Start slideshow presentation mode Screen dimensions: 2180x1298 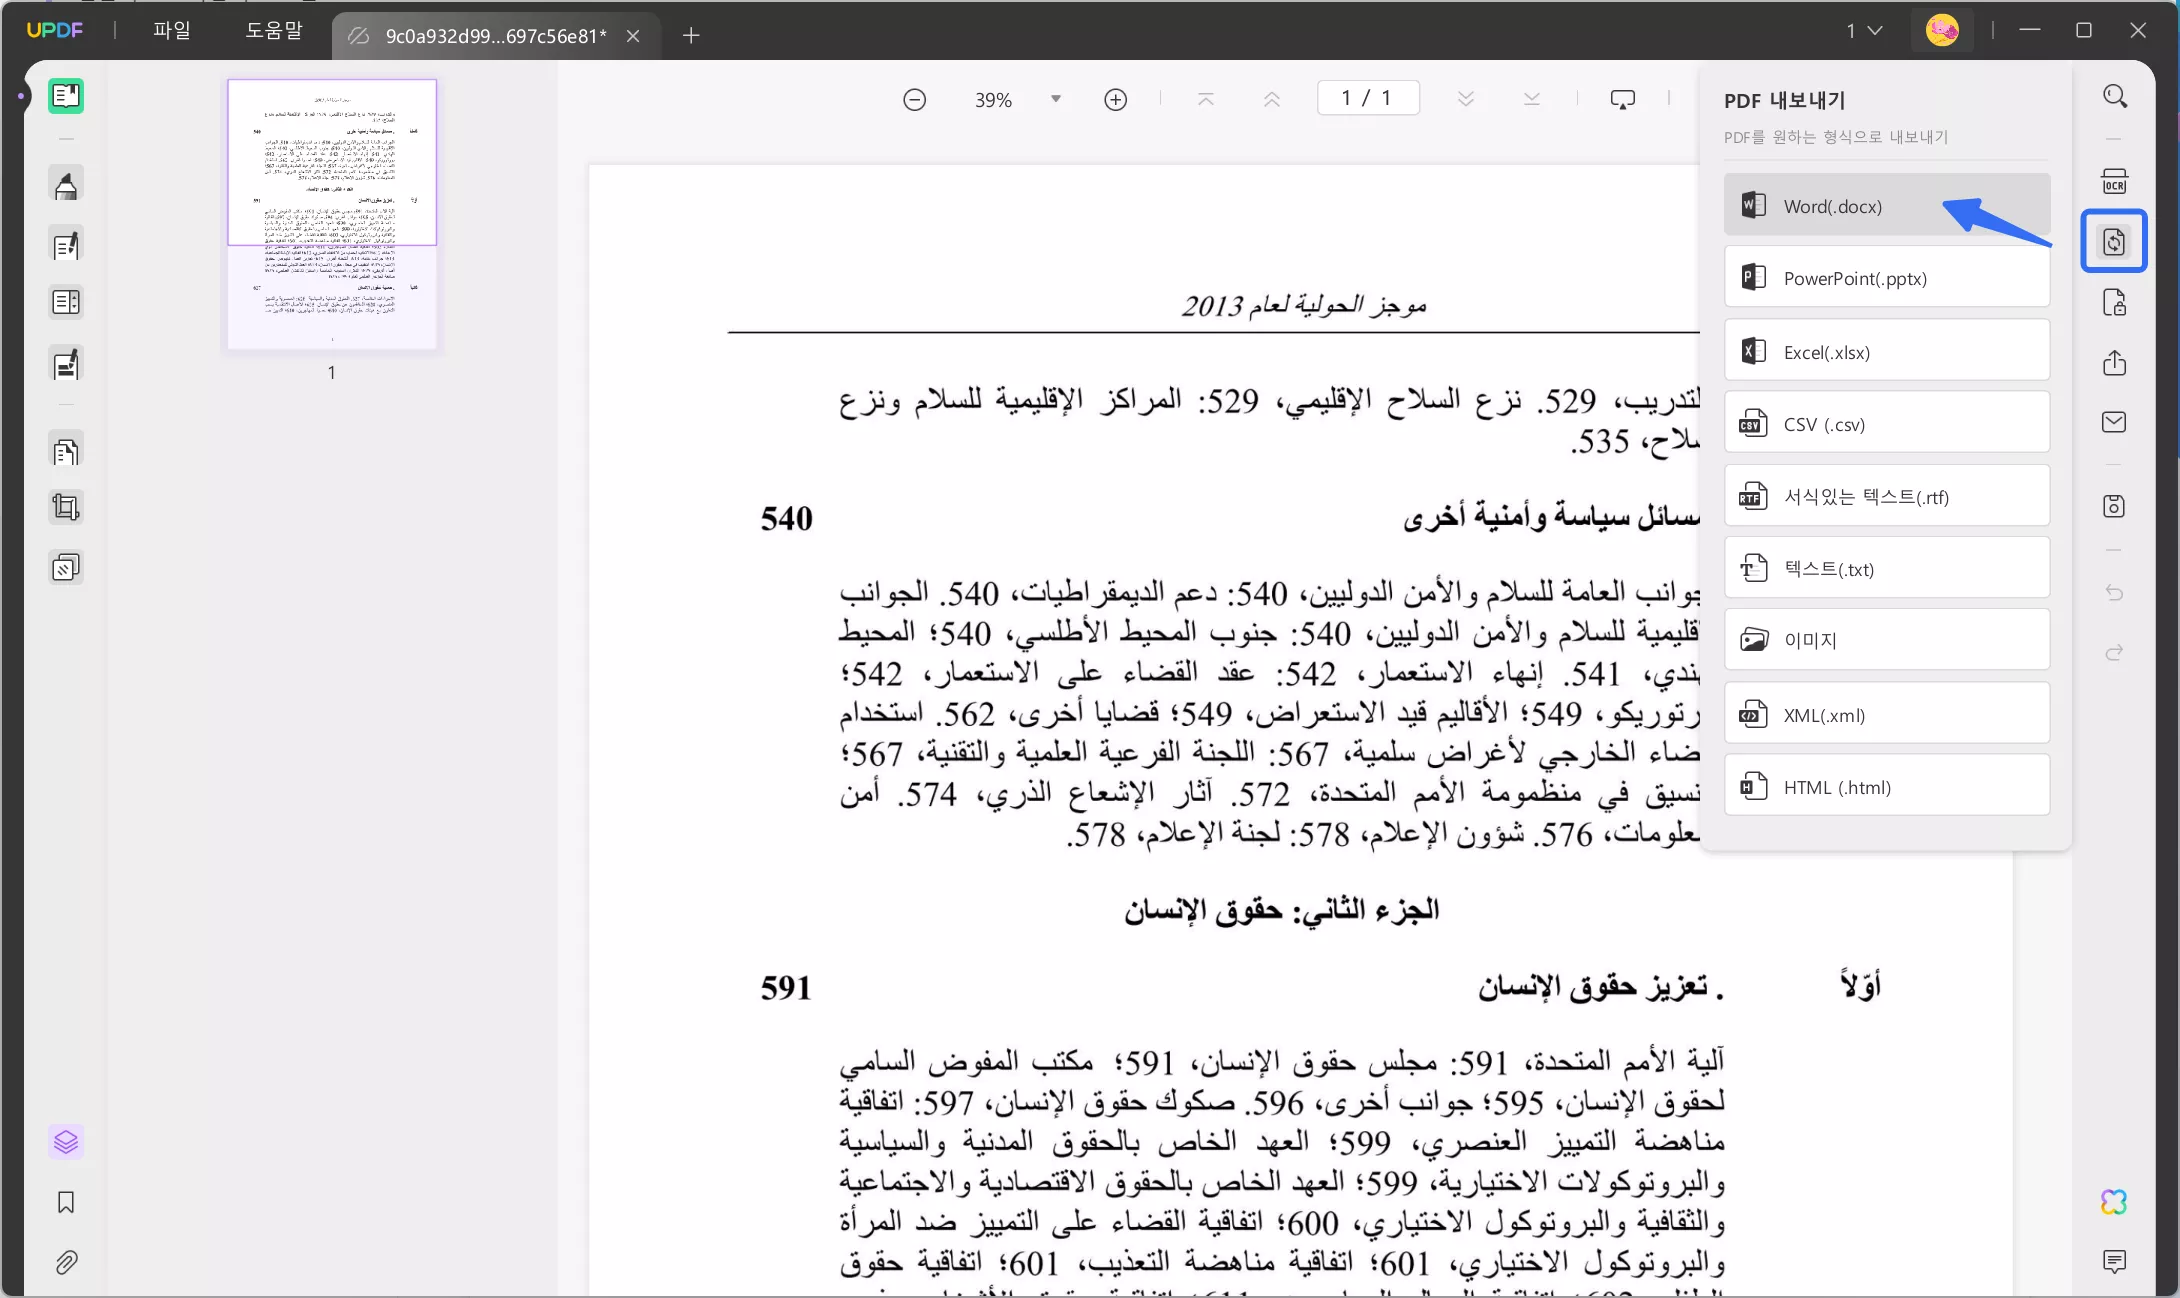(x=1623, y=99)
